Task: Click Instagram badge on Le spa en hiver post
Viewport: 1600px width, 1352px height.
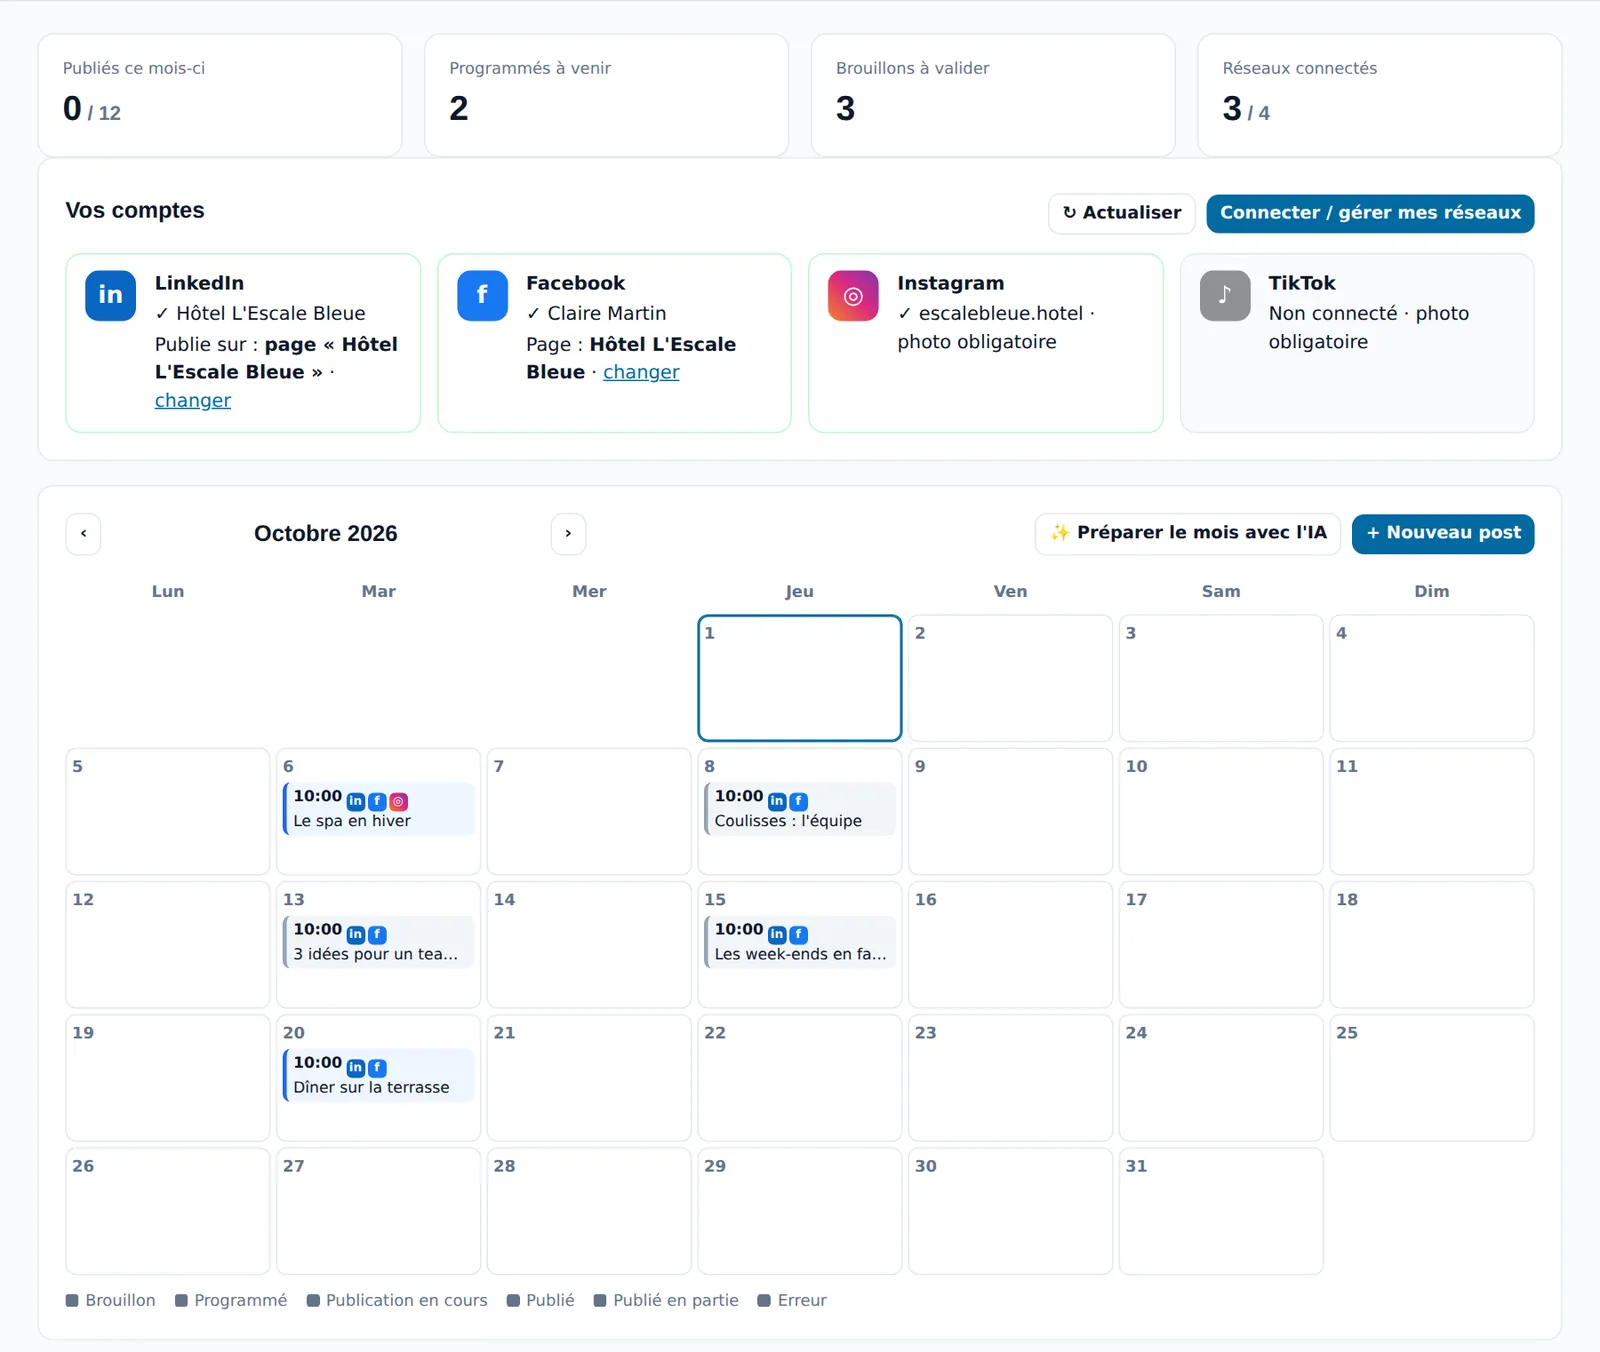Action: (398, 801)
